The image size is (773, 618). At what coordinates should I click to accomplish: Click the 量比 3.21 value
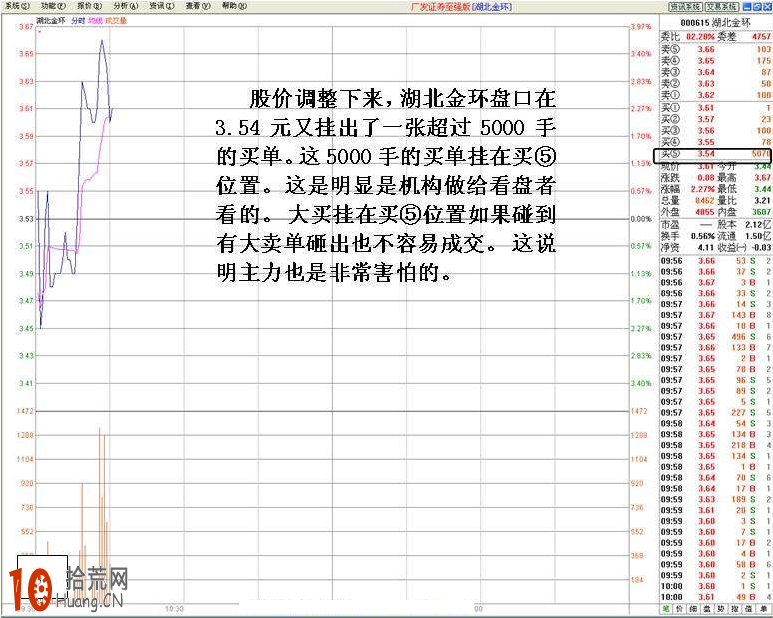pyautogui.click(x=762, y=200)
